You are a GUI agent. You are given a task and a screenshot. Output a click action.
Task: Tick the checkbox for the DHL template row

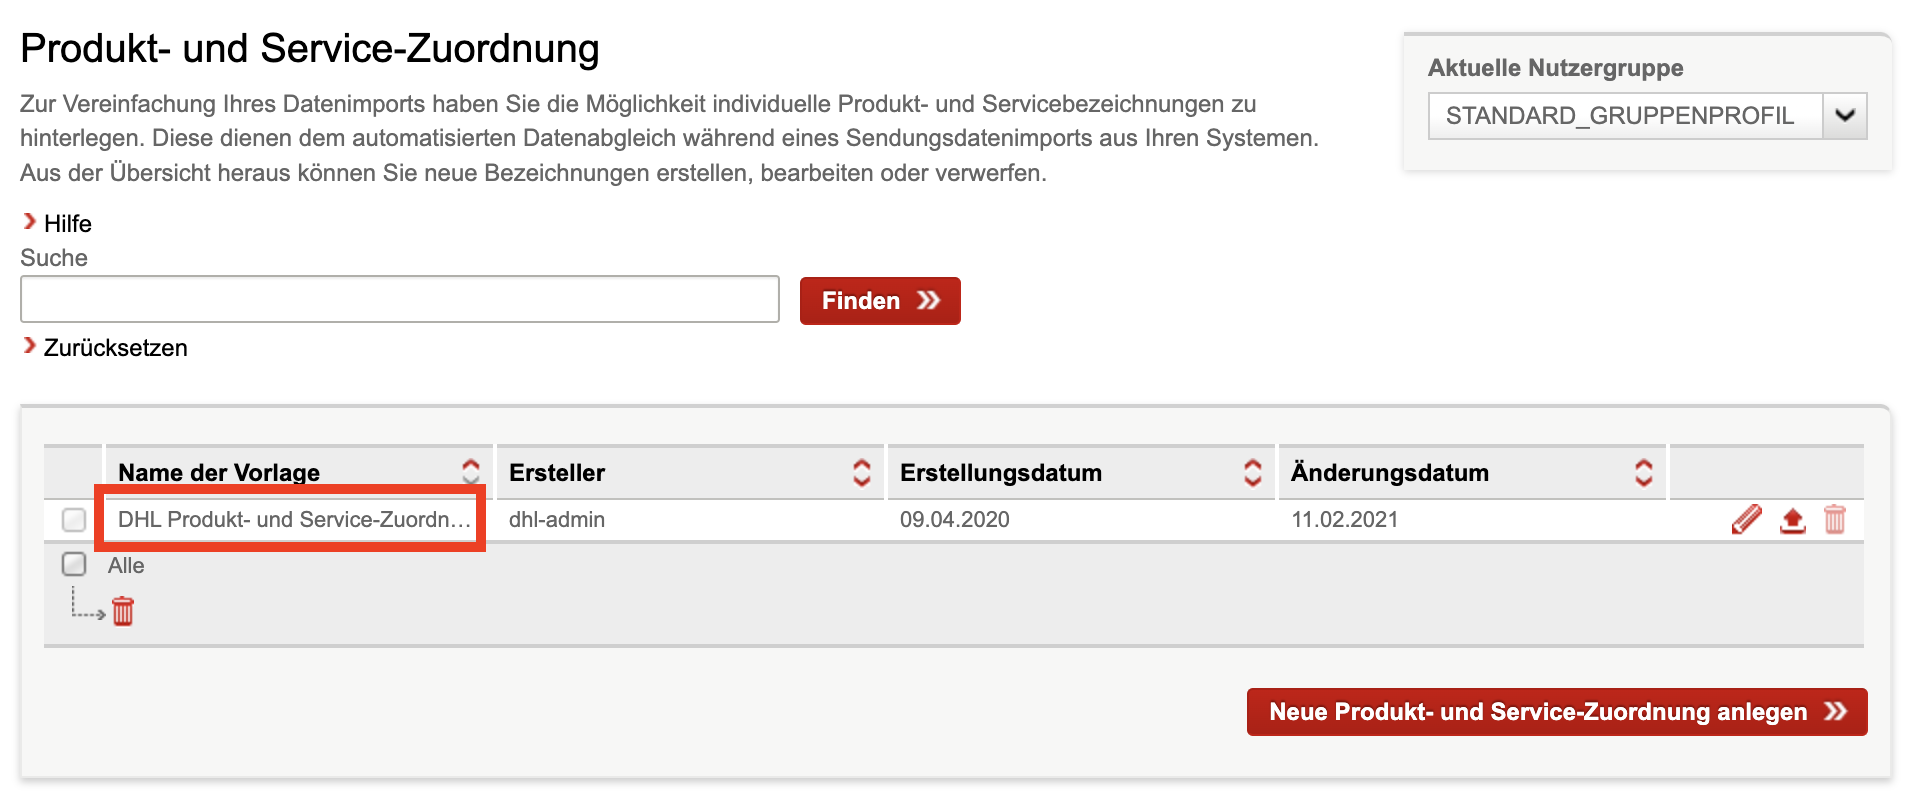(x=74, y=520)
